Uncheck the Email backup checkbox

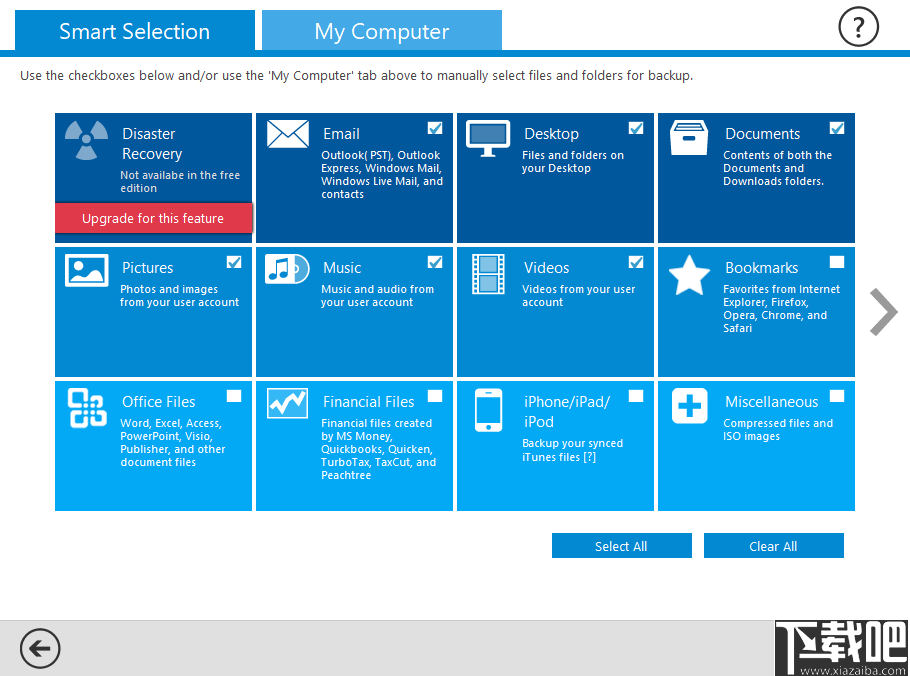[x=435, y=128]
